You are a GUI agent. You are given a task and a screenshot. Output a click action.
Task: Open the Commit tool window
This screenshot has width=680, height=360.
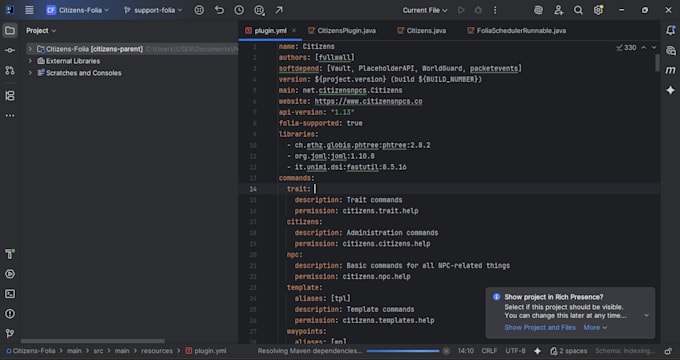coord(10,50)
